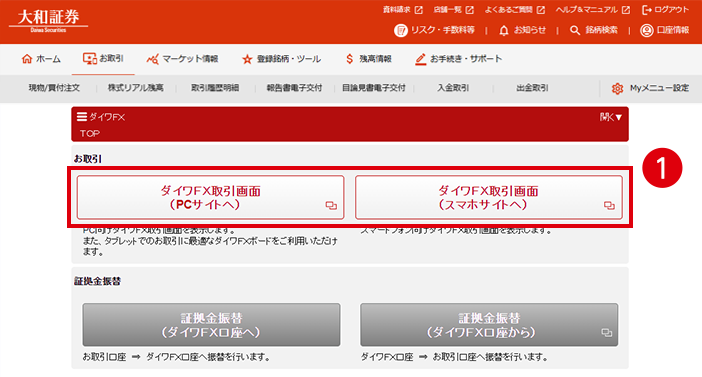The height and width of the screenshot is (377, 702).
Task: Click the new-window icon on PCサイトへ button
Action: [x=331, y=206]
